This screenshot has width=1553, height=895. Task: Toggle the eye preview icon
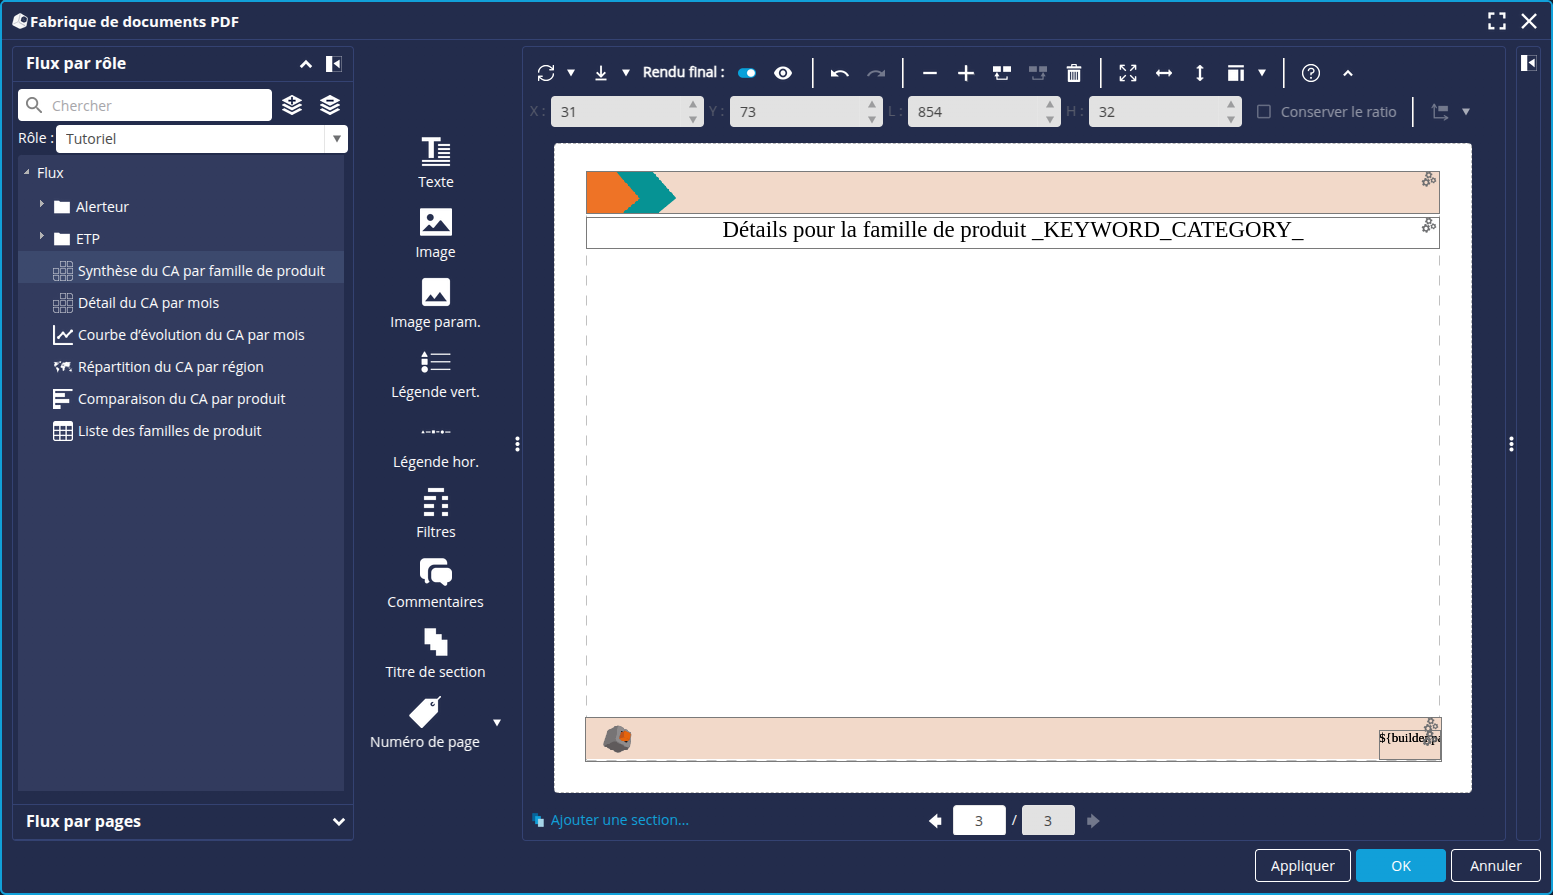783,73
